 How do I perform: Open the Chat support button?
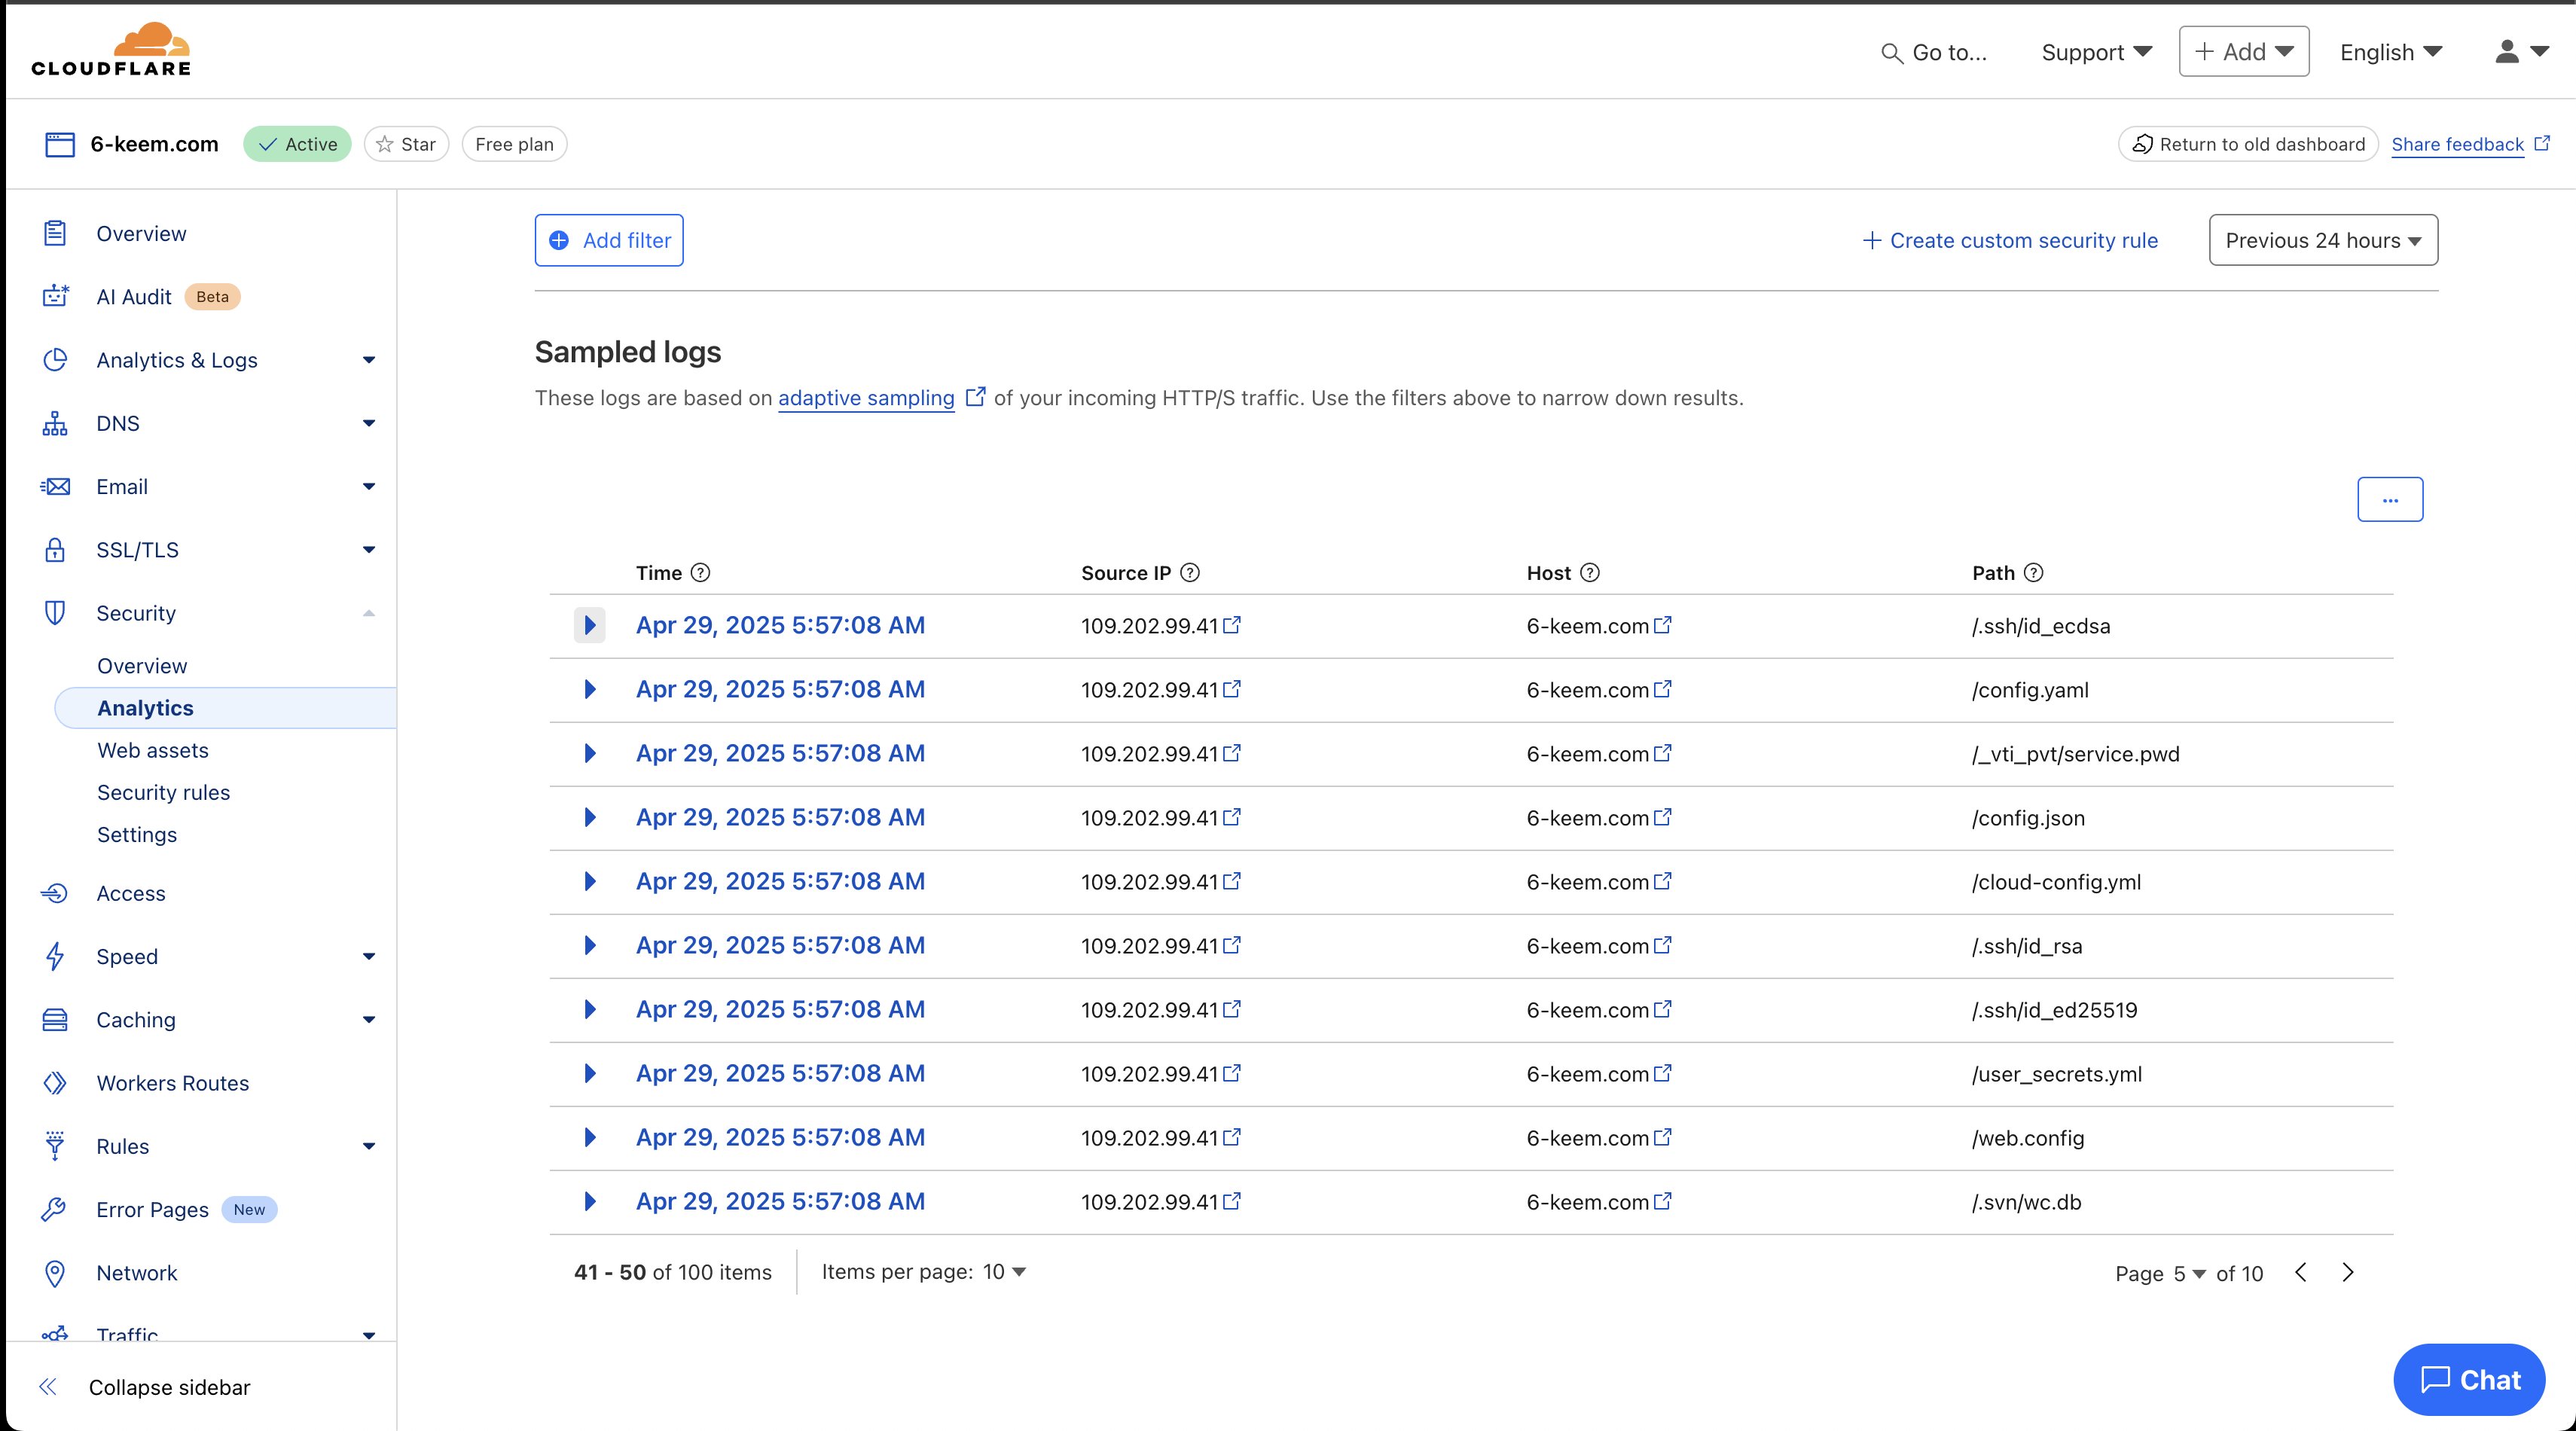[x=2469, y=1379]
